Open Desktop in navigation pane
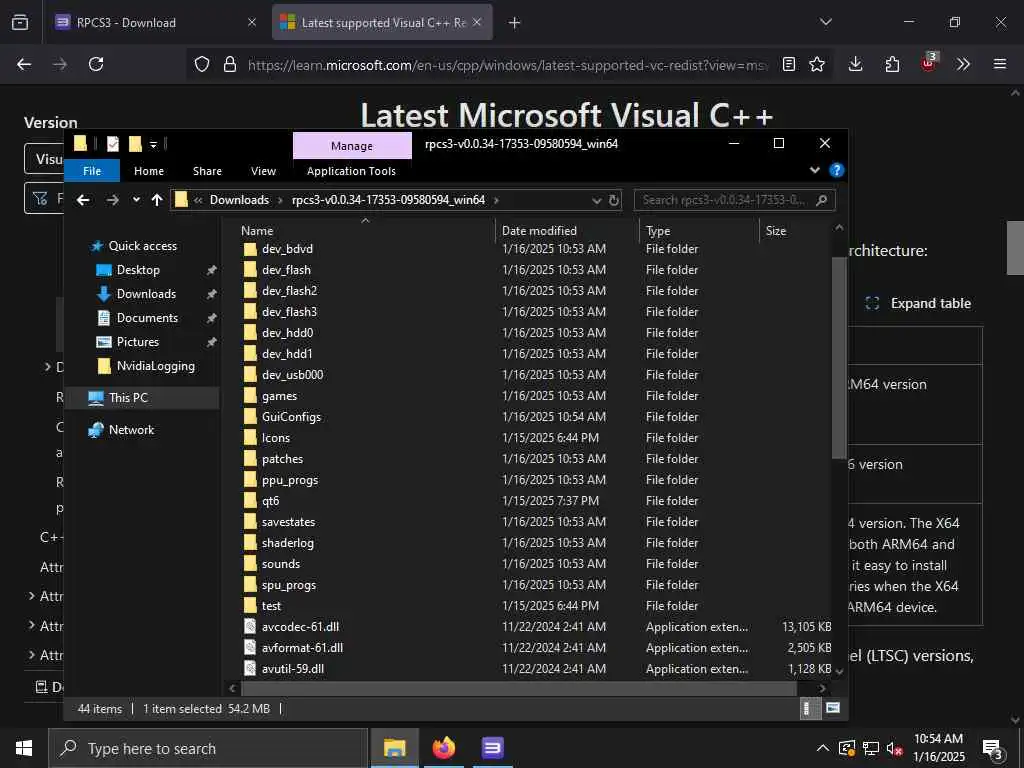The image size is (1024, 768). (x=138, y=270)
